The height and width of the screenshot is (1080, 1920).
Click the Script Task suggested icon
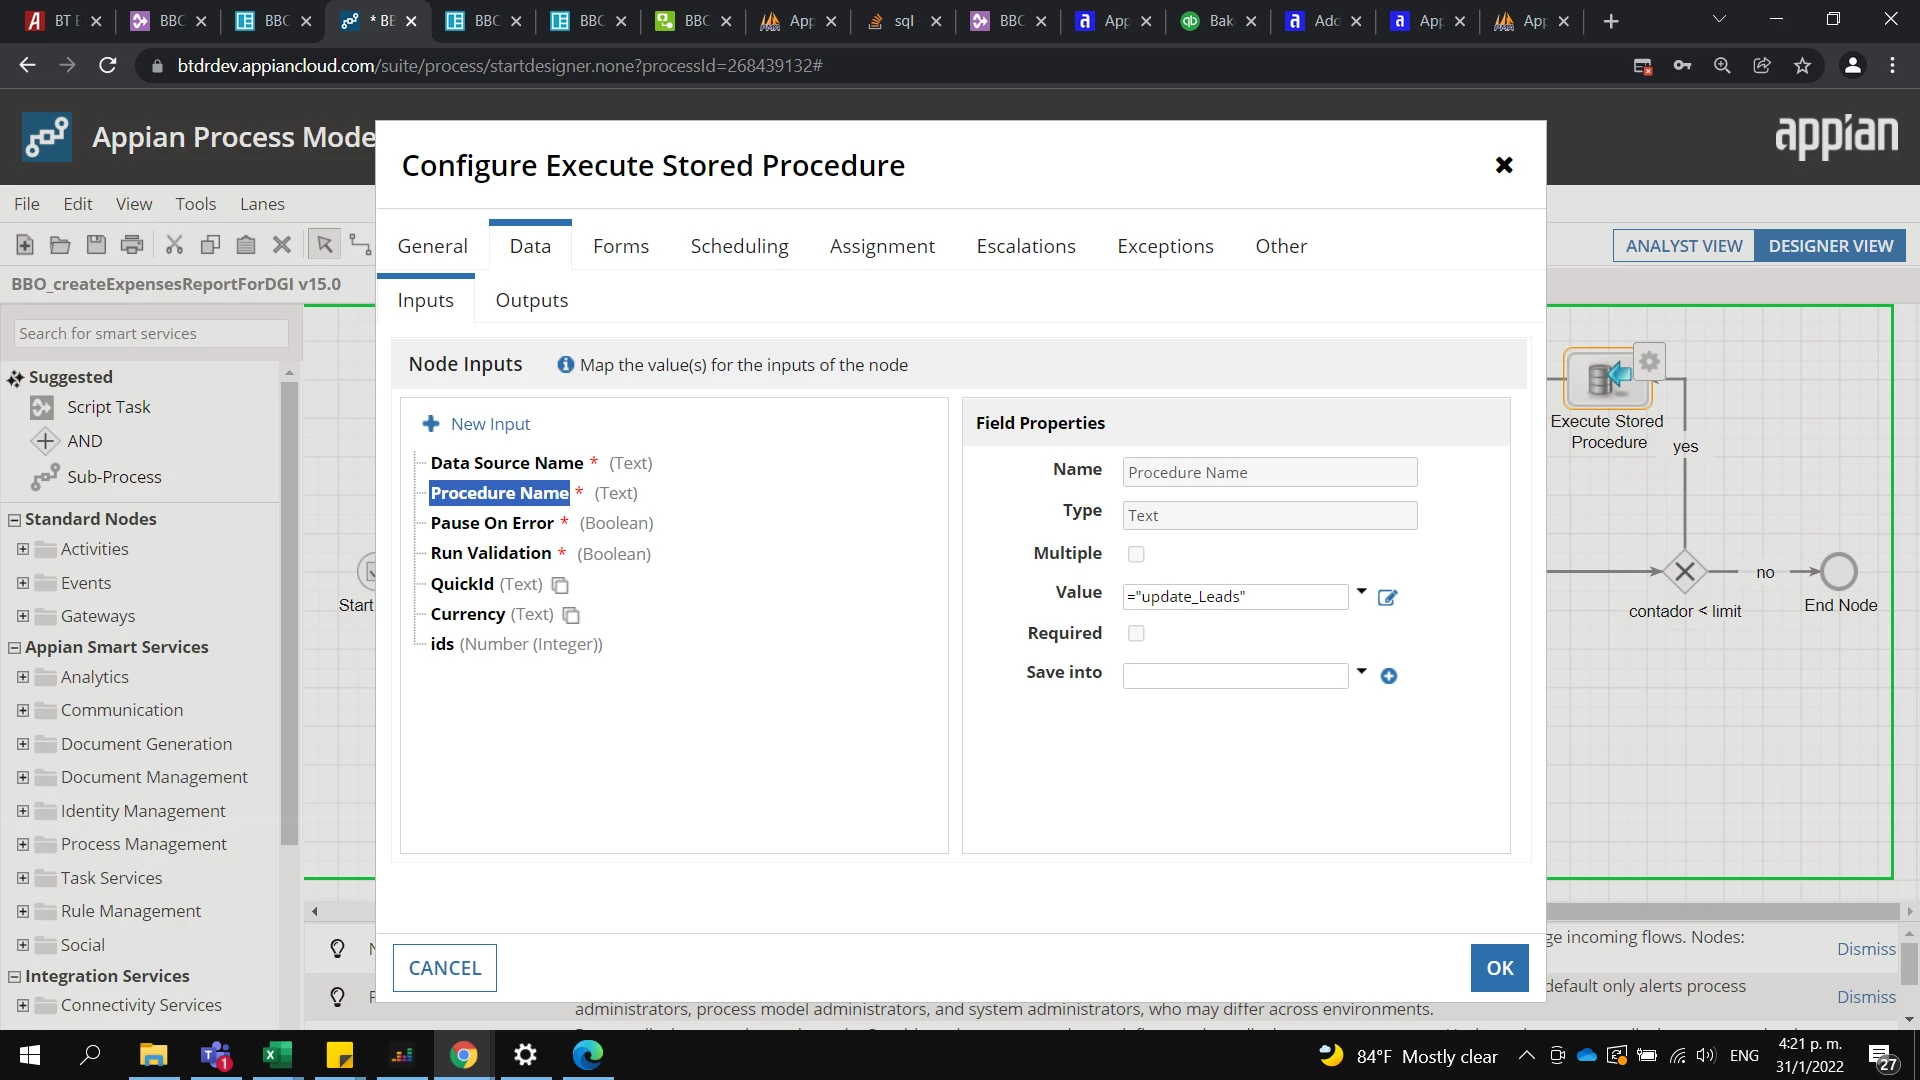point(42,407)
